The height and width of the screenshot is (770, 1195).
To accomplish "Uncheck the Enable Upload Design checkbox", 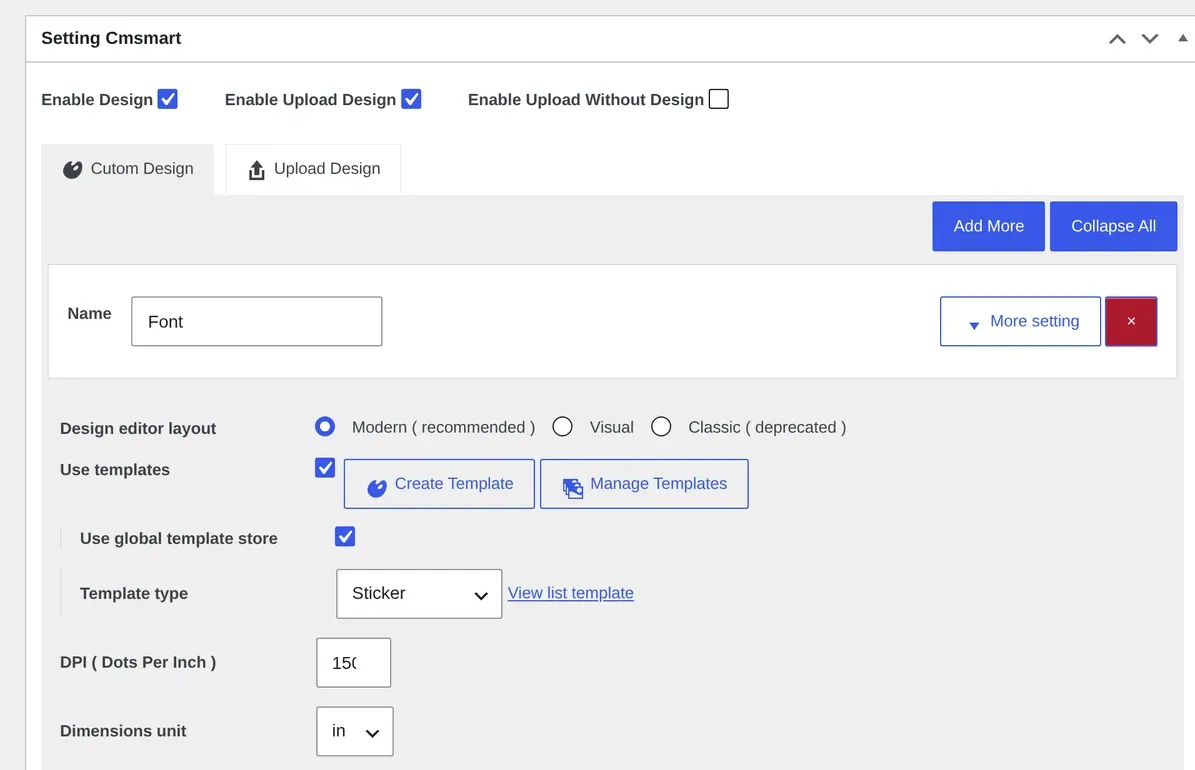I will (412, 99).
